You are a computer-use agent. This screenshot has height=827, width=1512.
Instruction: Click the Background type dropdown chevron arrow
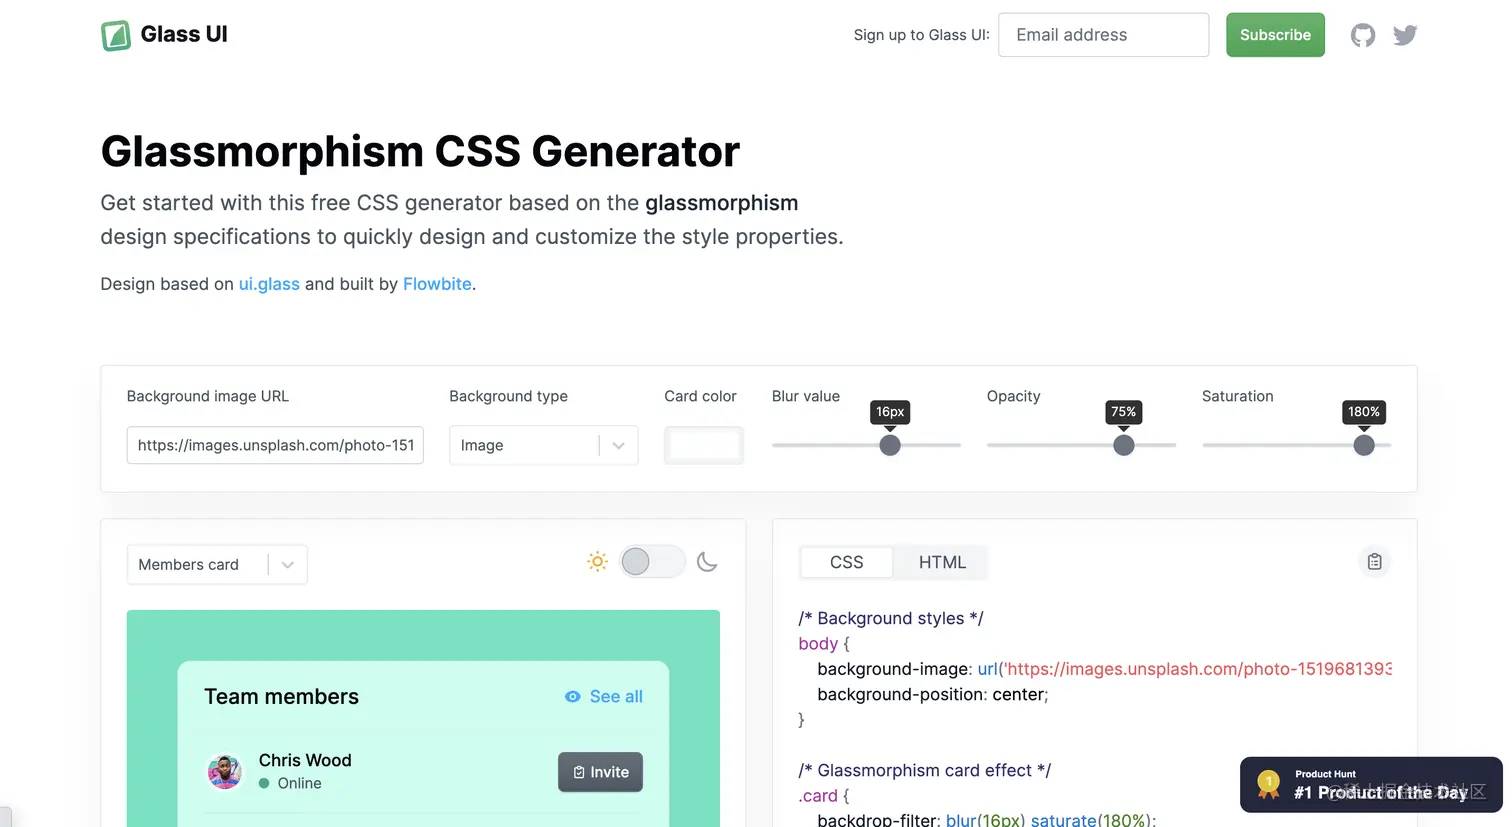[618, 446]
